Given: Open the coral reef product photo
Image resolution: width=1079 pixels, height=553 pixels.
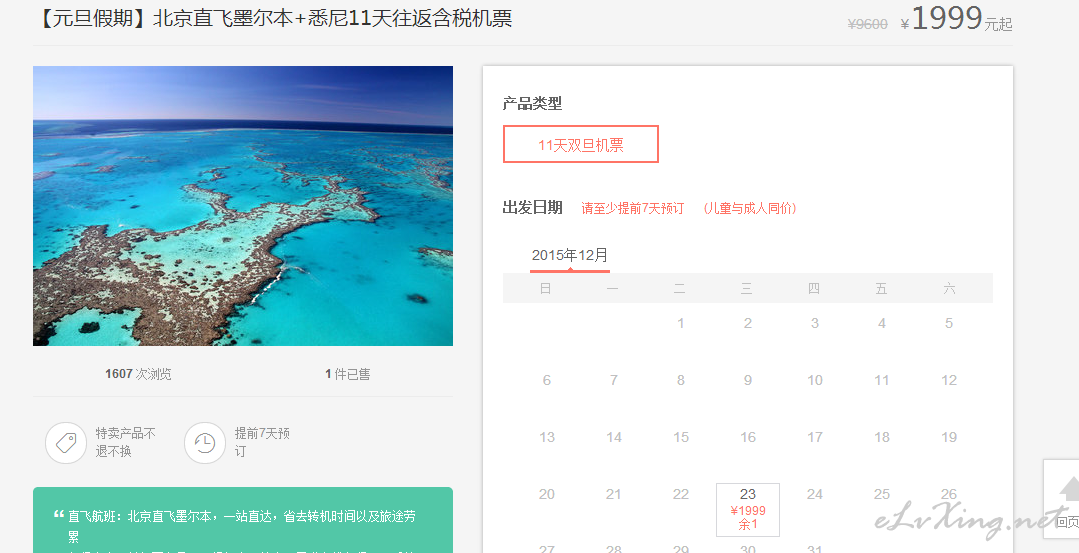Looking at the screenshot, I should pos(243,206).
